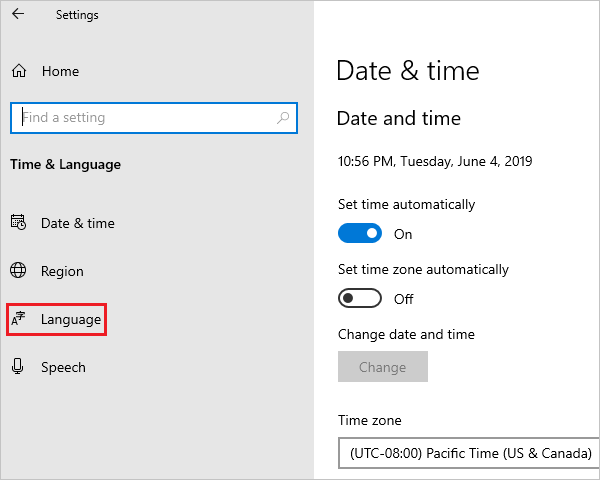Click the 'On' label beside automatic time toggle

pyautogui.click(x=403, y=234)
